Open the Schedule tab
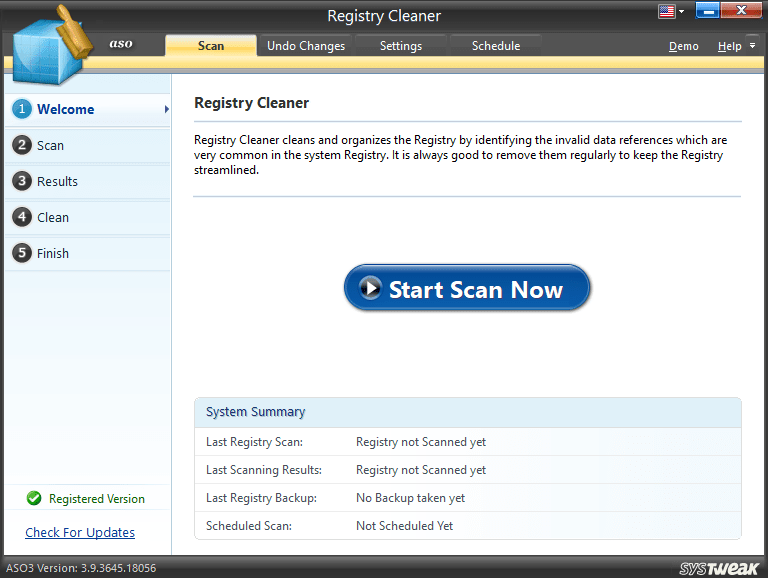 pyautogui.click(x=496, y=46)
